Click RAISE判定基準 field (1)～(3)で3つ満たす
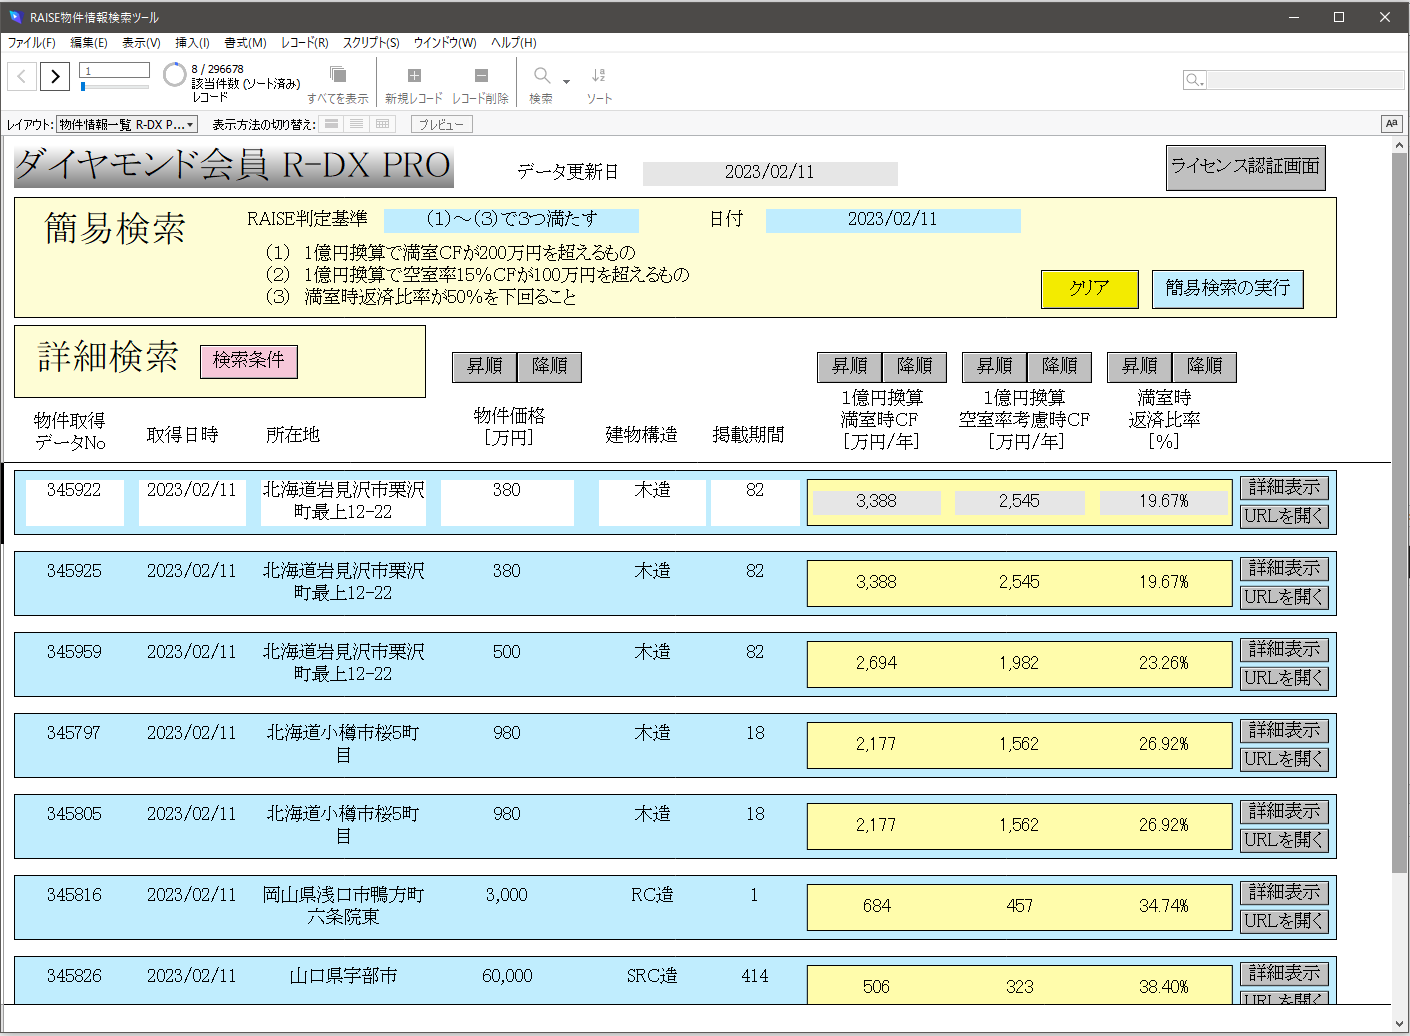Screen dimensions: 1410x1036 (x=511, y=220)
